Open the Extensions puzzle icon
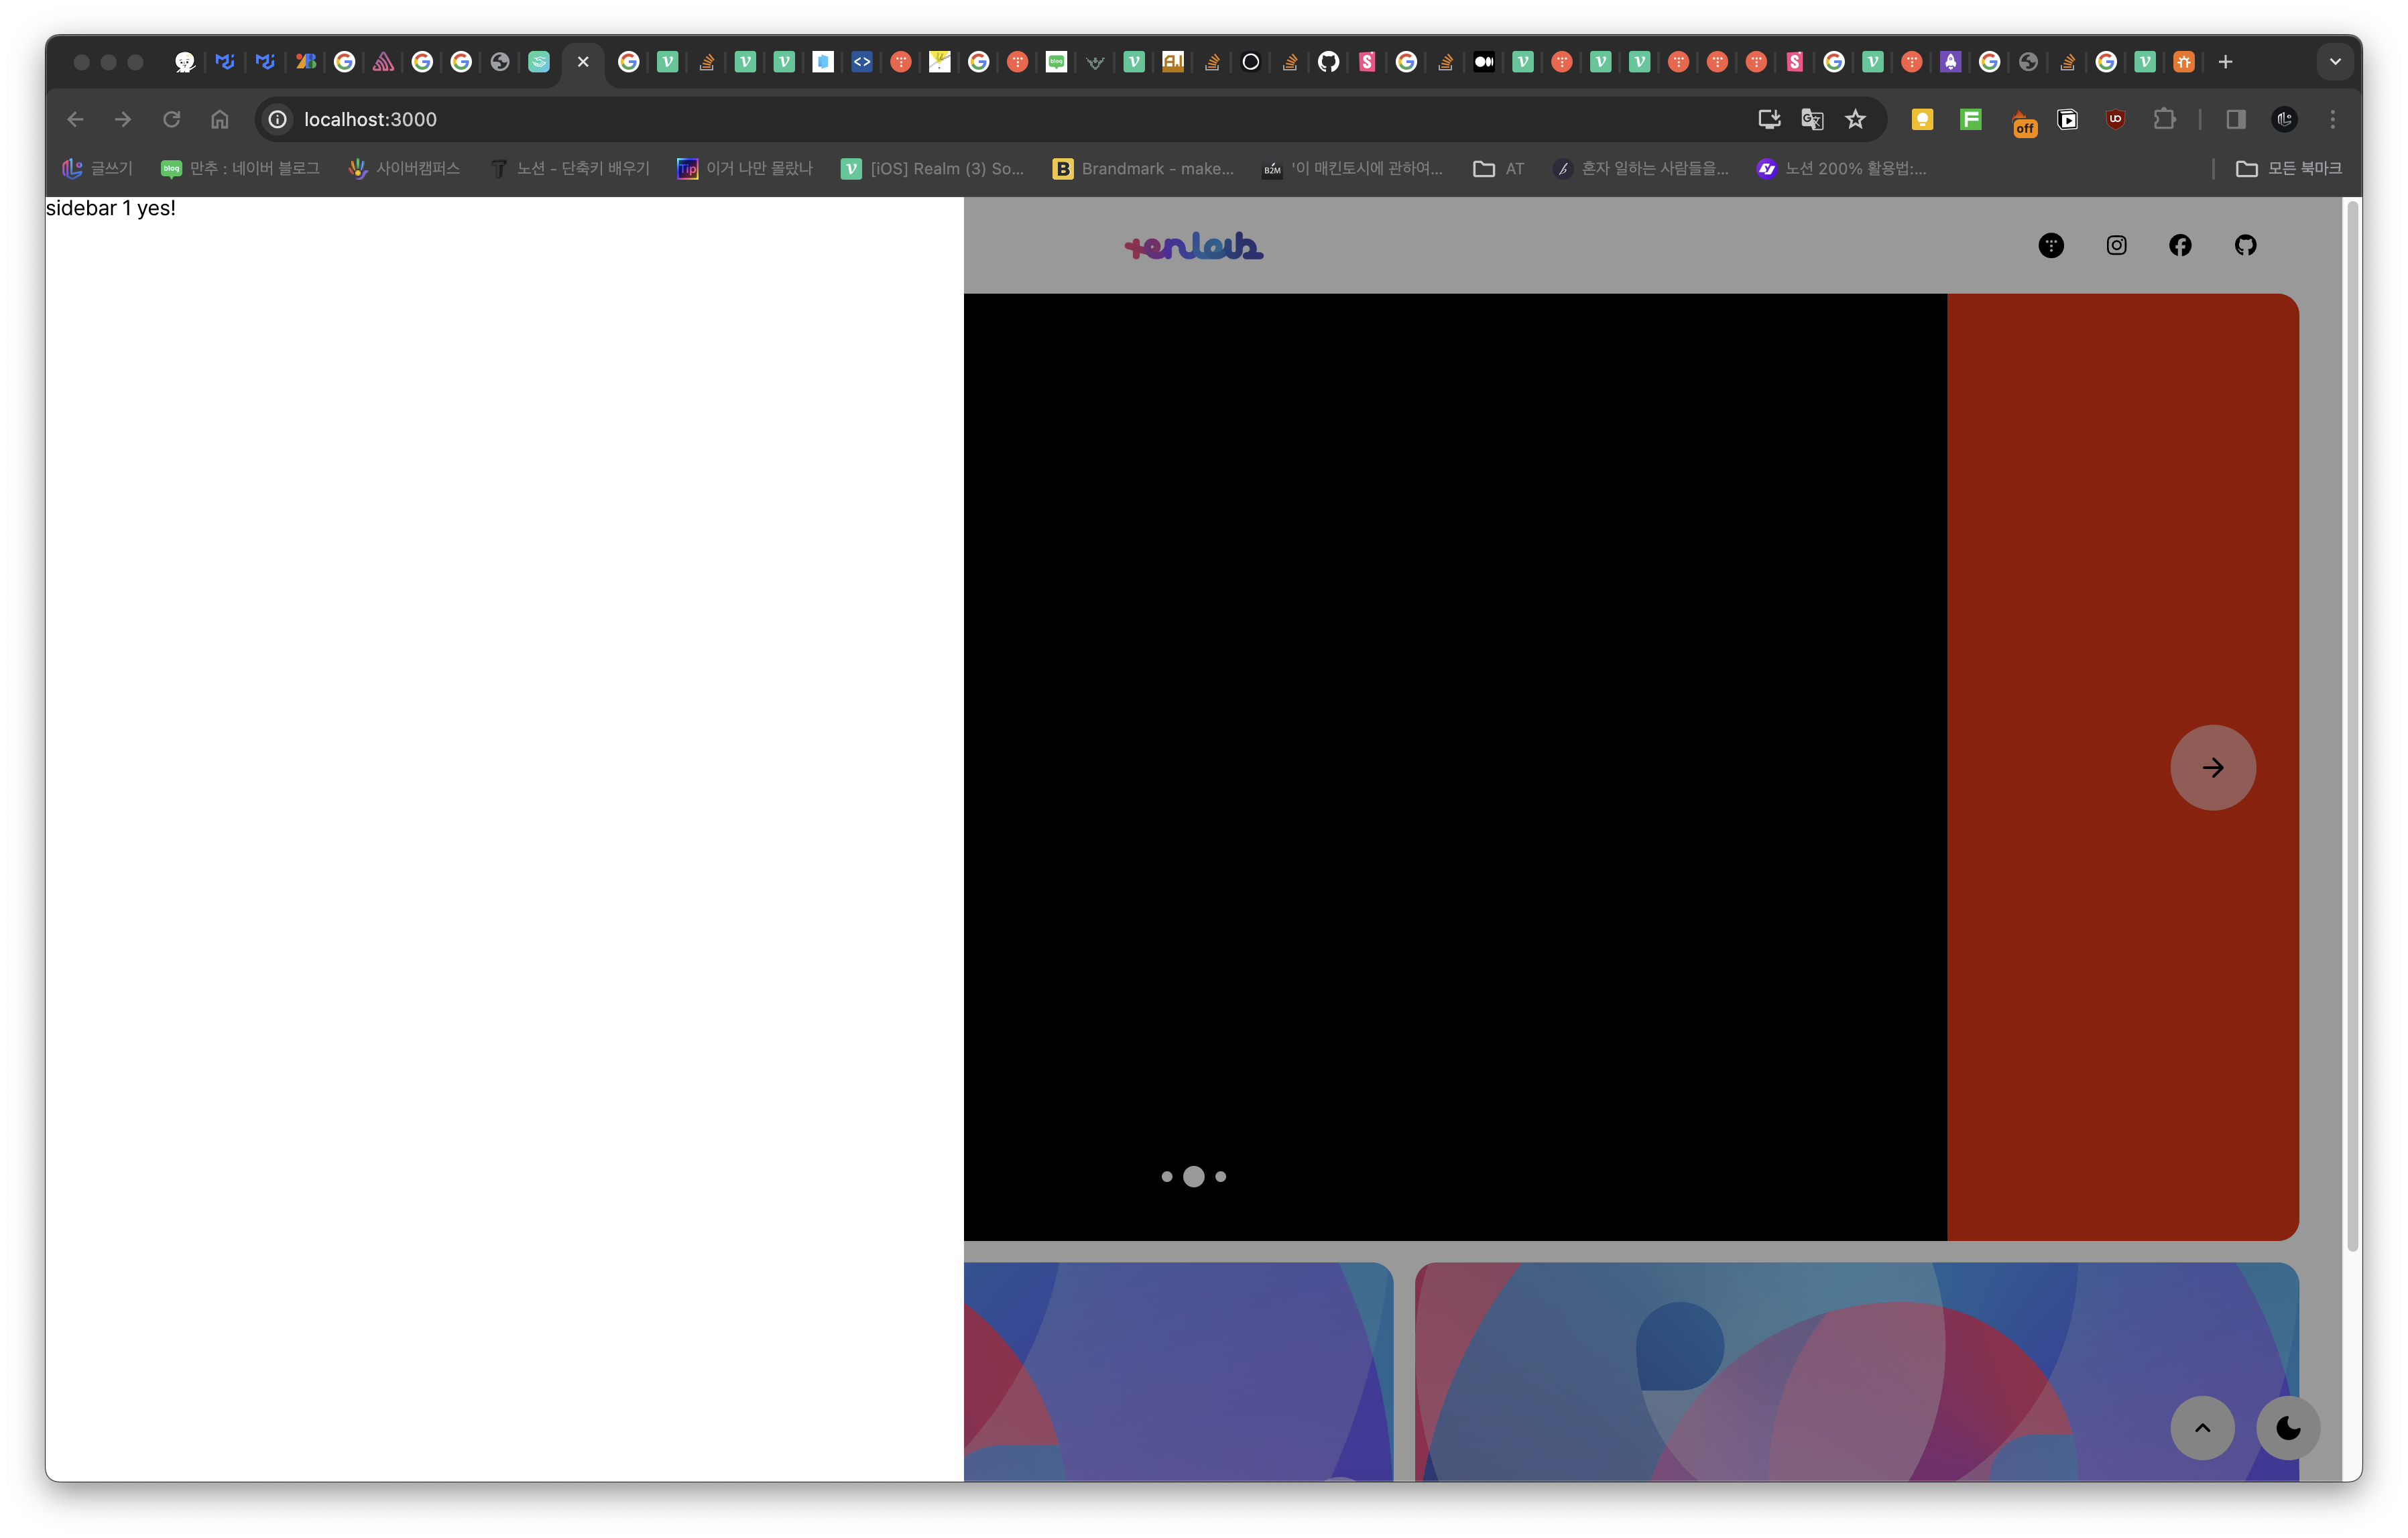 (x=2164, y=120)
